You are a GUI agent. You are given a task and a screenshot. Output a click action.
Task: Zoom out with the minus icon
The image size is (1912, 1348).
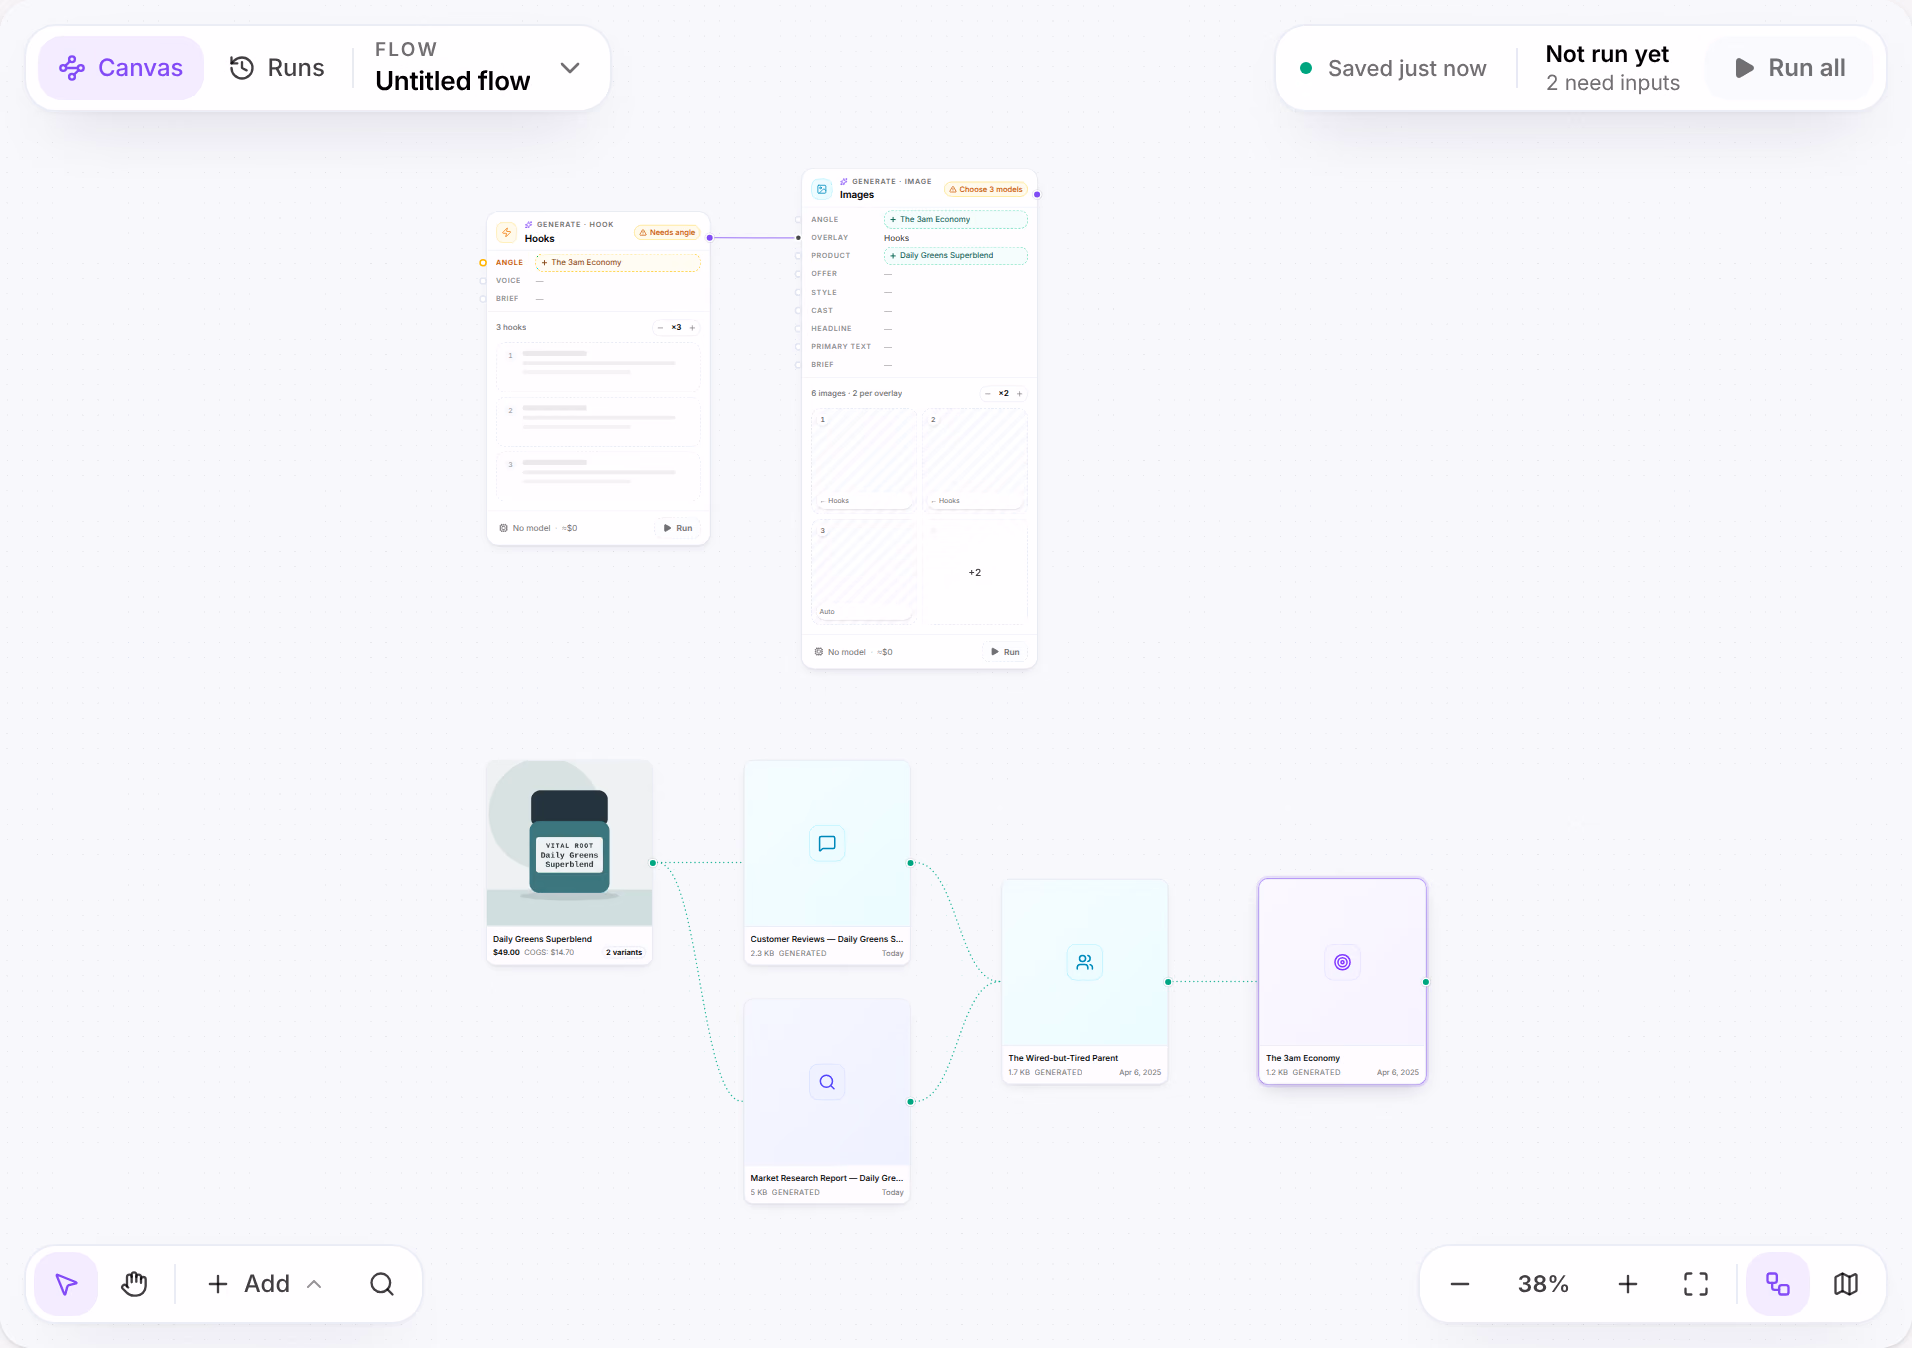pyautogui.click(x=1460, y=1284)
